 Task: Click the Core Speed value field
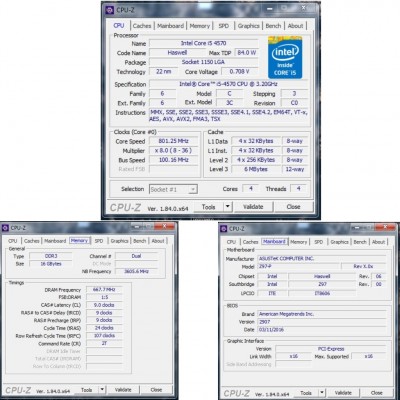click(x=174, y=141)
